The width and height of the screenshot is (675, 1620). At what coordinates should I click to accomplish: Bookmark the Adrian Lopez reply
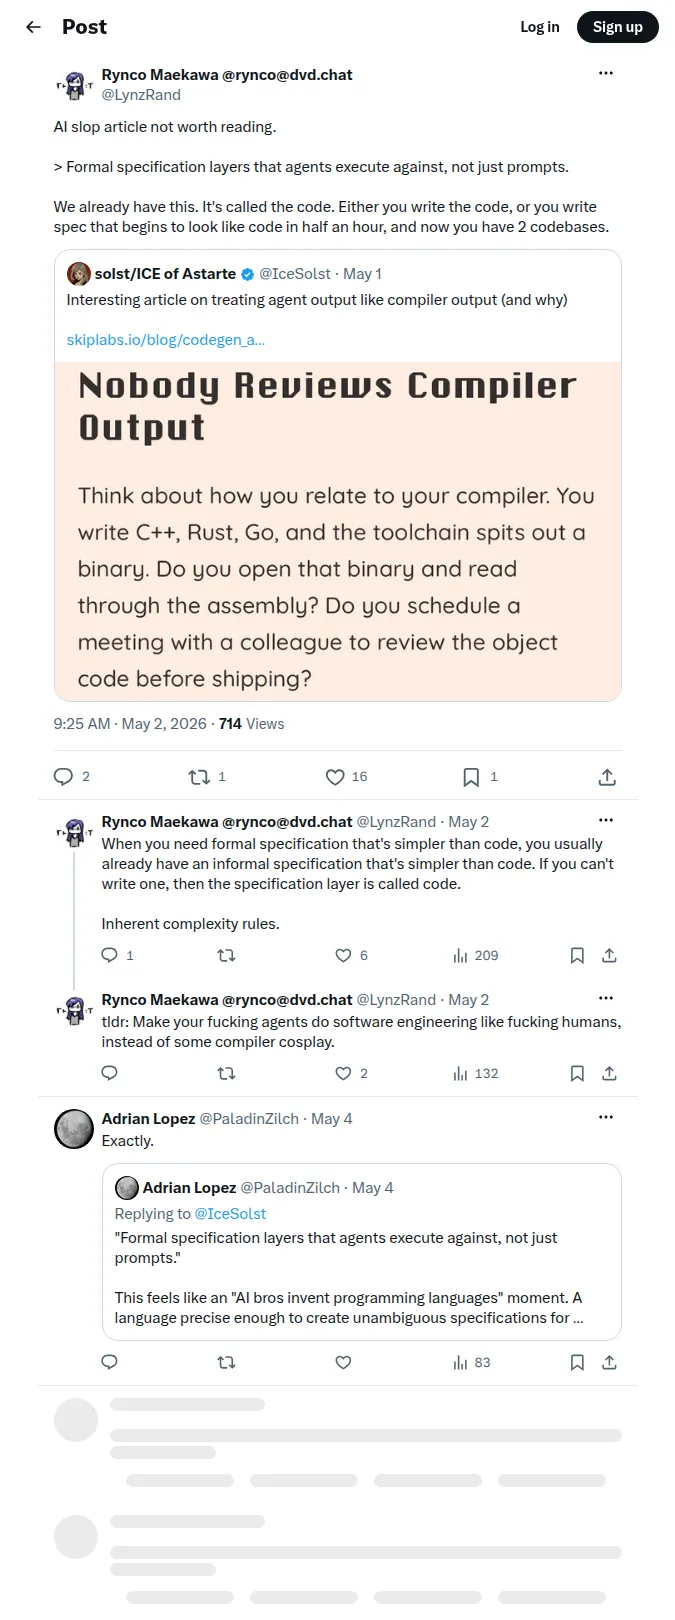tap(577, 1362)
